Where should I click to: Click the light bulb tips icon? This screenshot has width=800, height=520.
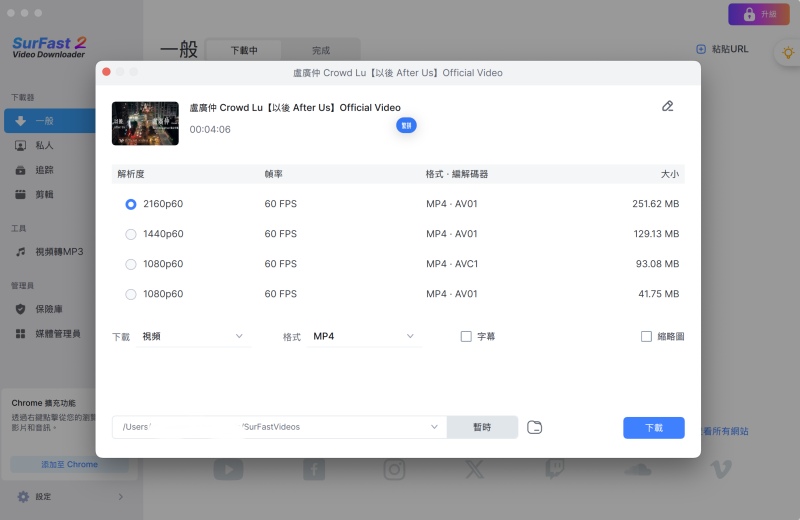(x=788, y=52)
